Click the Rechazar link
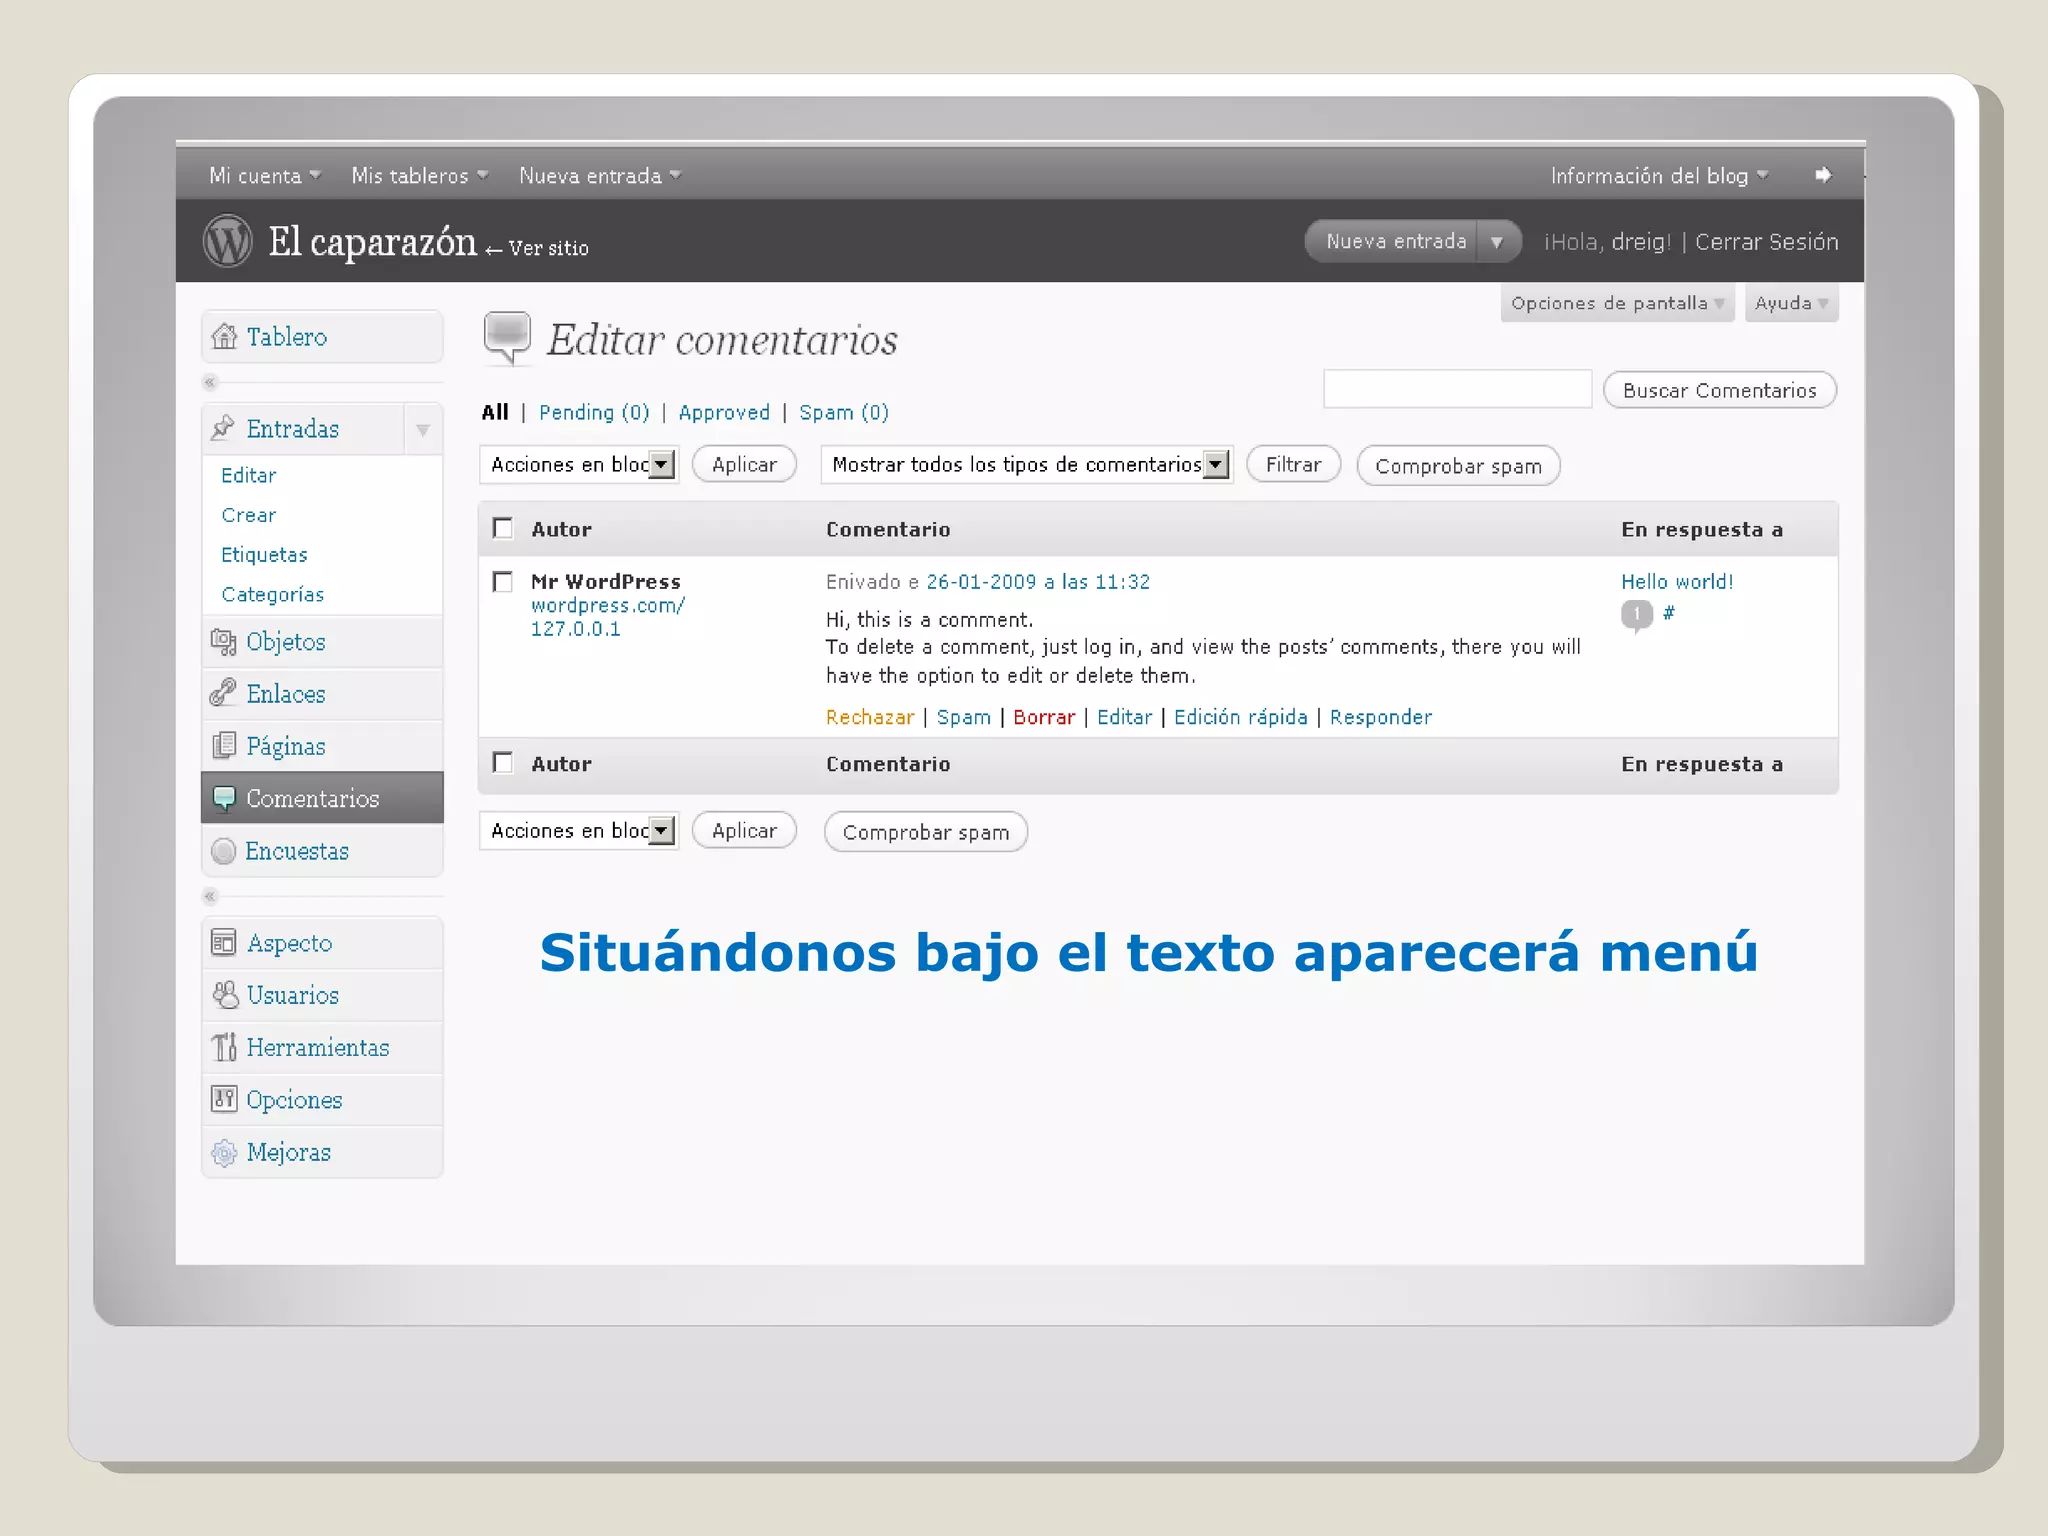Image resolution: width=2048 pixels, height=1536 pixels. [870, 717]
